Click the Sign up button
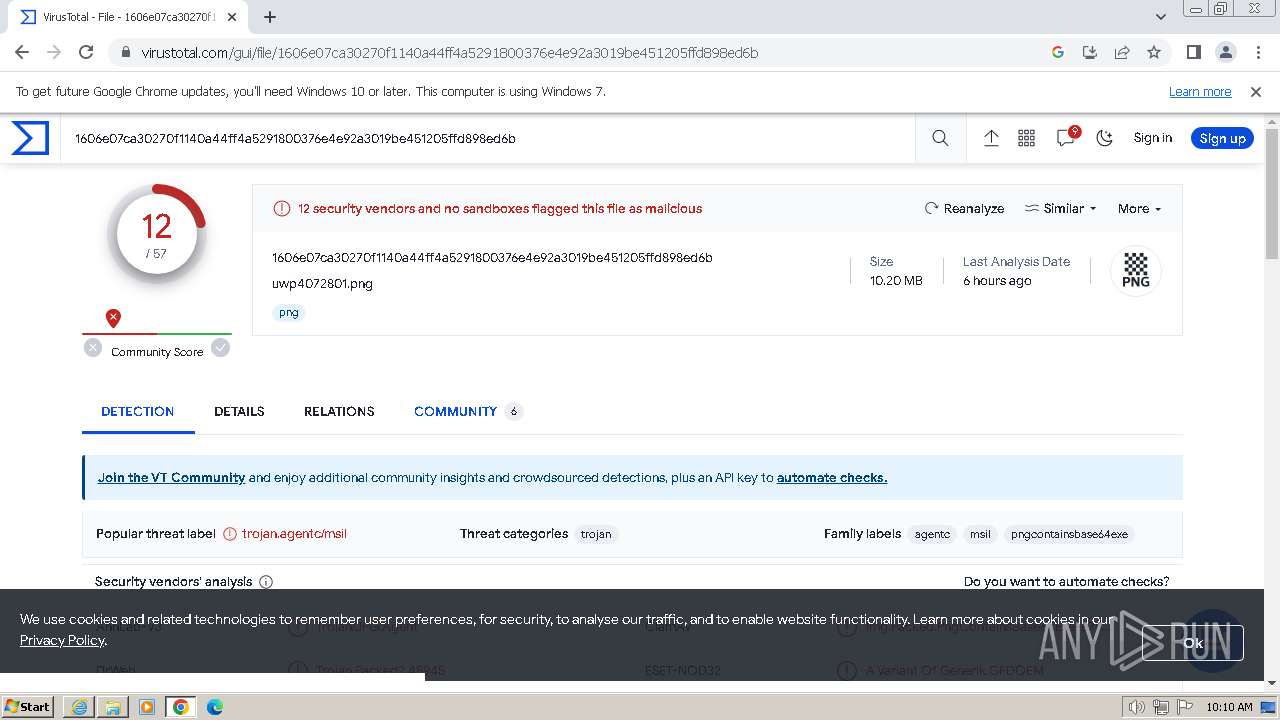The width and height of the screenshot is (1280, 720). click(x=1222, y=138)
